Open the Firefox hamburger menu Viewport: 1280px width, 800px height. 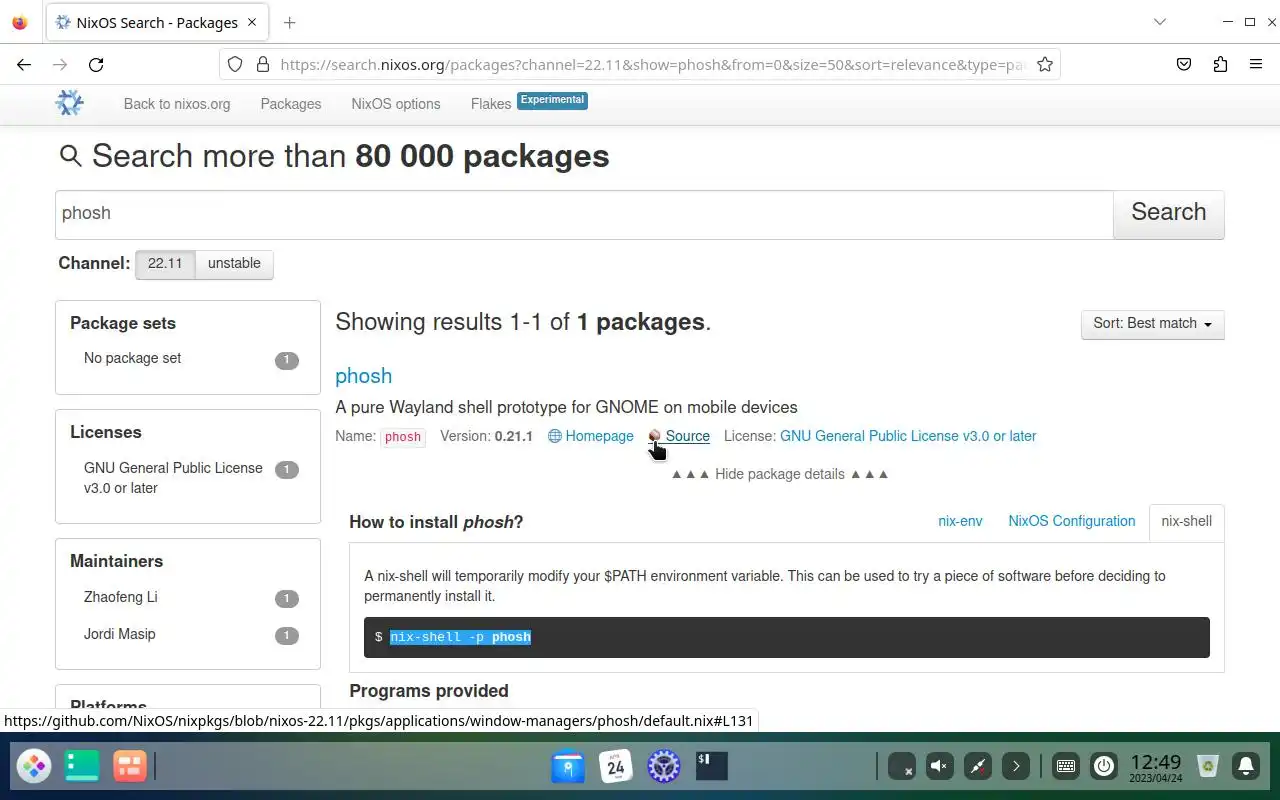click(1256, 64)
